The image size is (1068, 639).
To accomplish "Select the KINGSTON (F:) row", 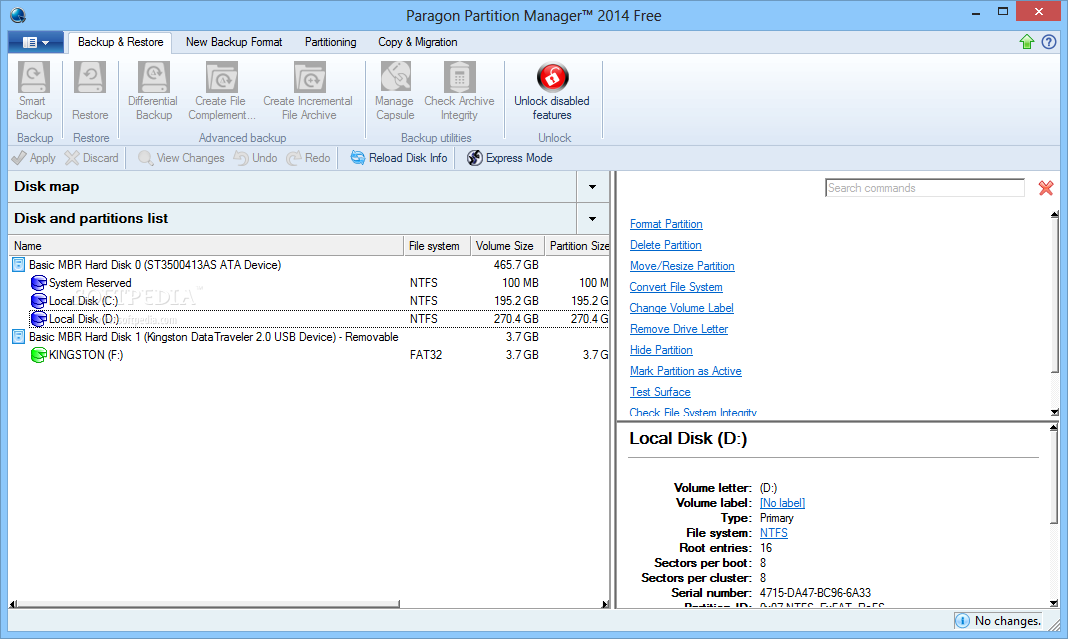I will point(309,355).
